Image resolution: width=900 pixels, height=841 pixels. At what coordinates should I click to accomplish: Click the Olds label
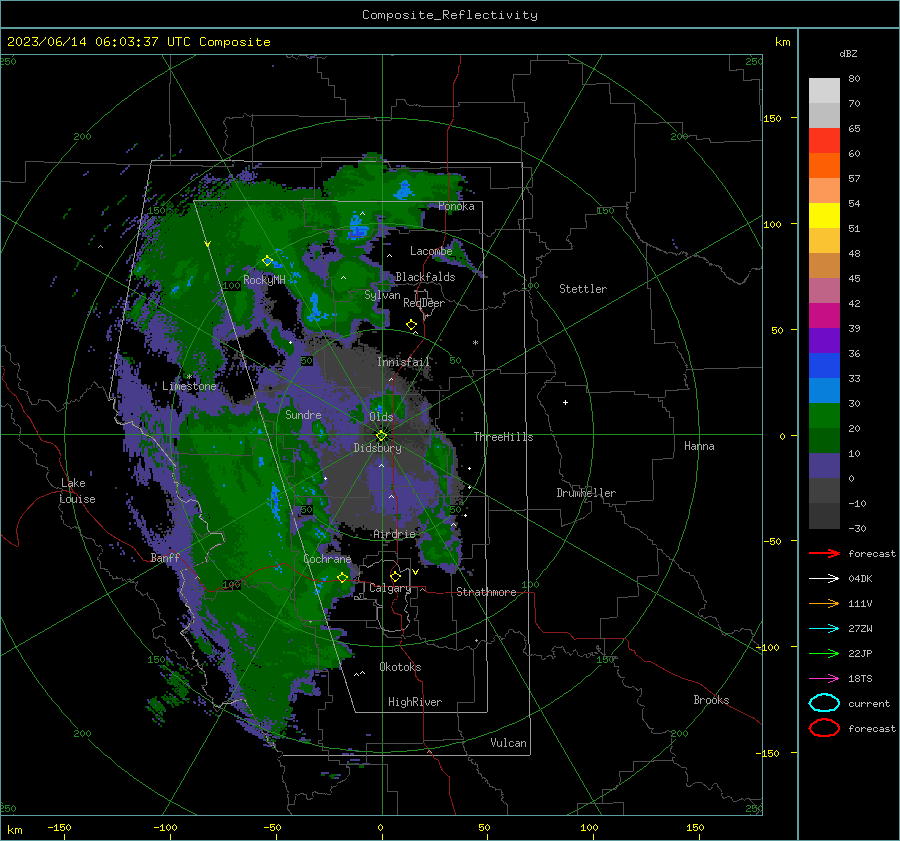[x=381, y=417]
